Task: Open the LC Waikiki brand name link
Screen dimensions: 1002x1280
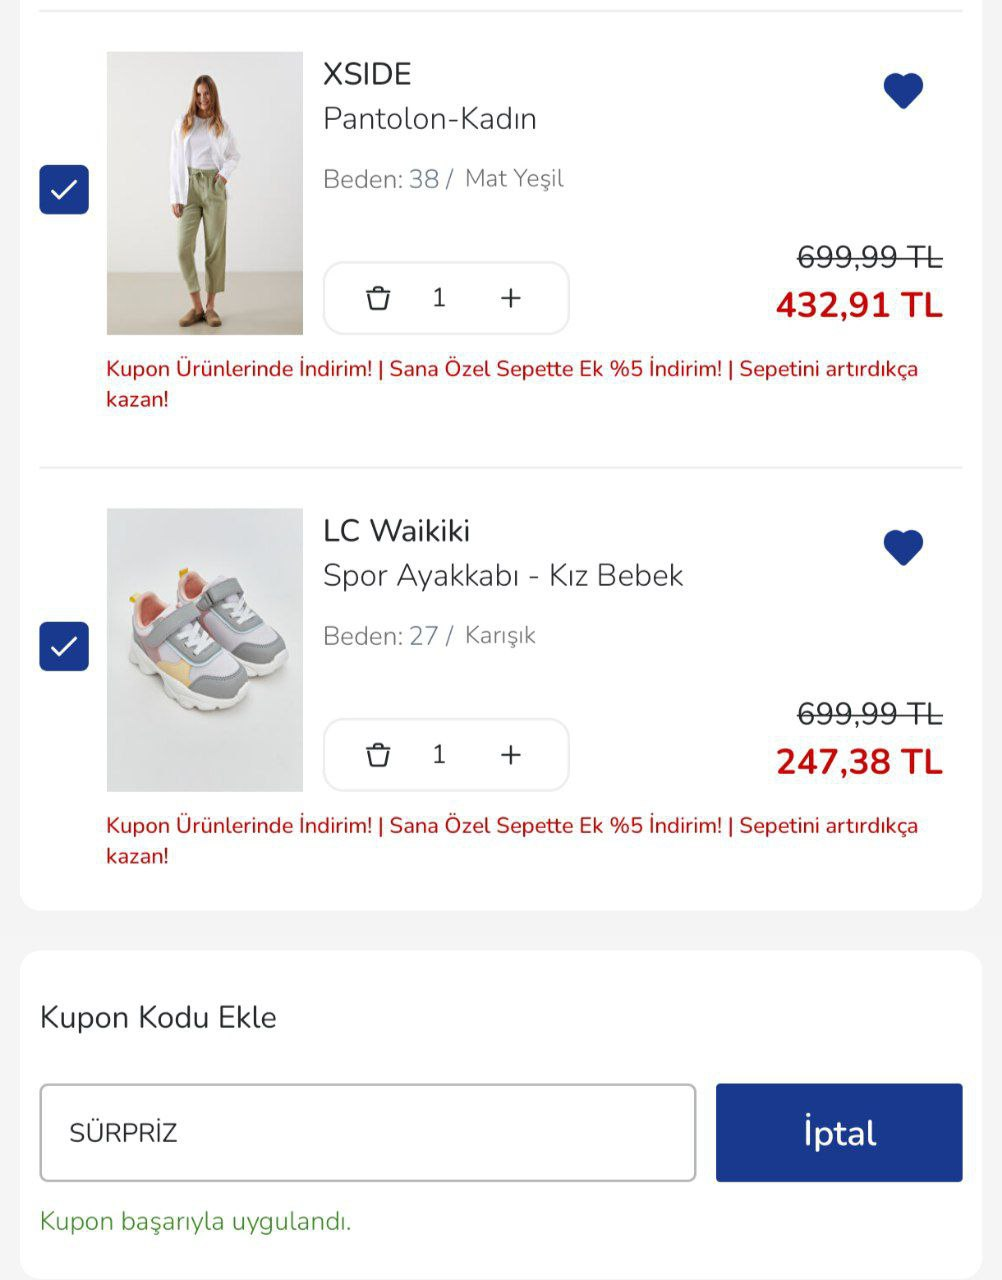Action: [397, 531]
